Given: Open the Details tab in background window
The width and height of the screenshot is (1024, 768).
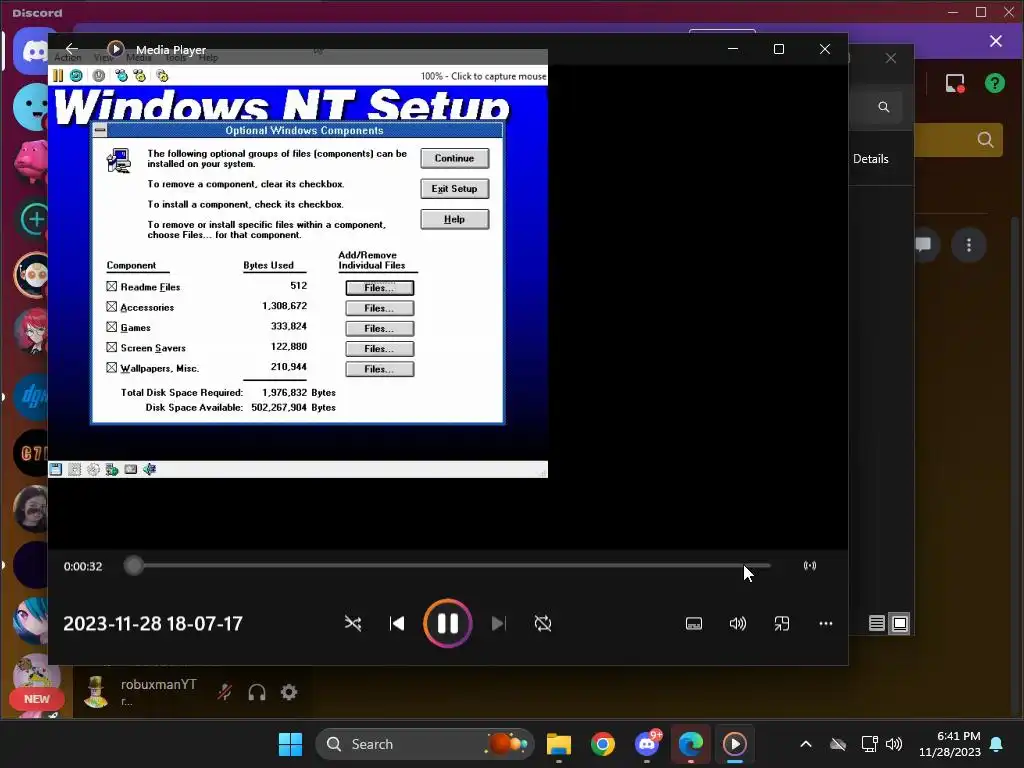Looking at the screenshot, I should coord(871,159).
